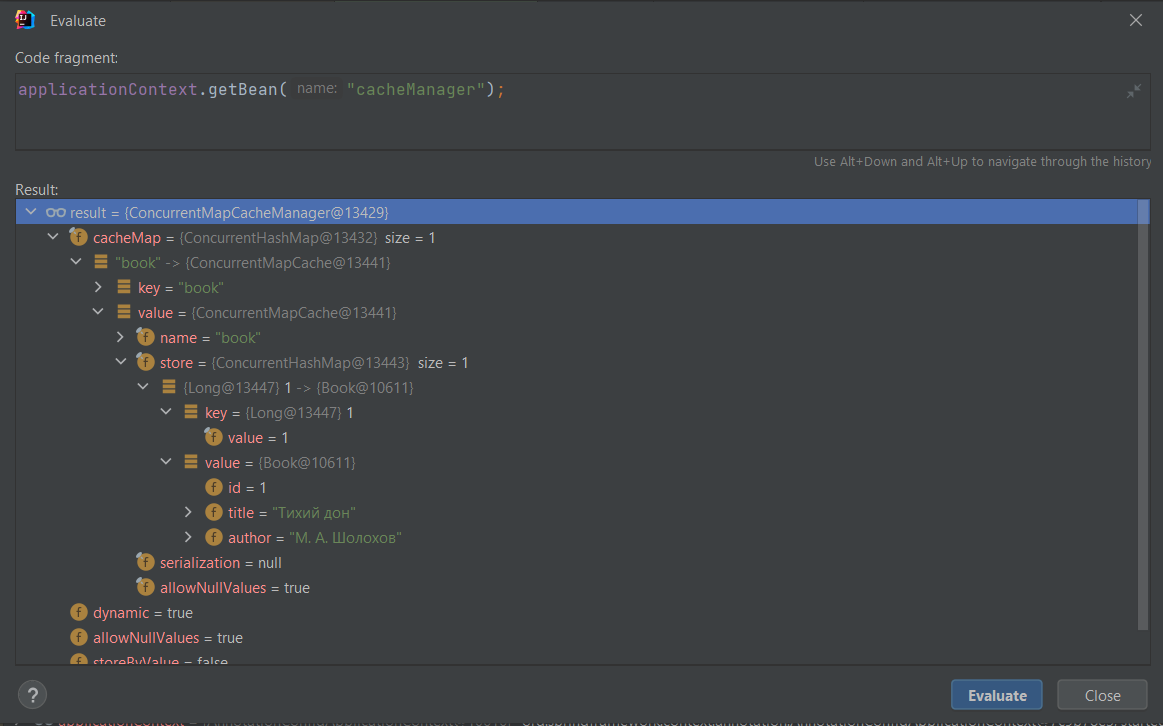Click the expand code fragment editor icon
The height and width of the screenshot is (726, 1163).
[x=1133, y=91]
